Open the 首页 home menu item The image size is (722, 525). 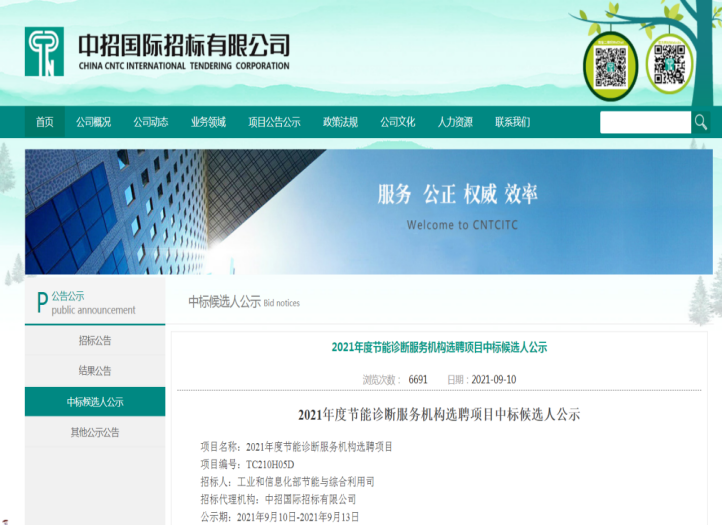click(x=45, y=122)
